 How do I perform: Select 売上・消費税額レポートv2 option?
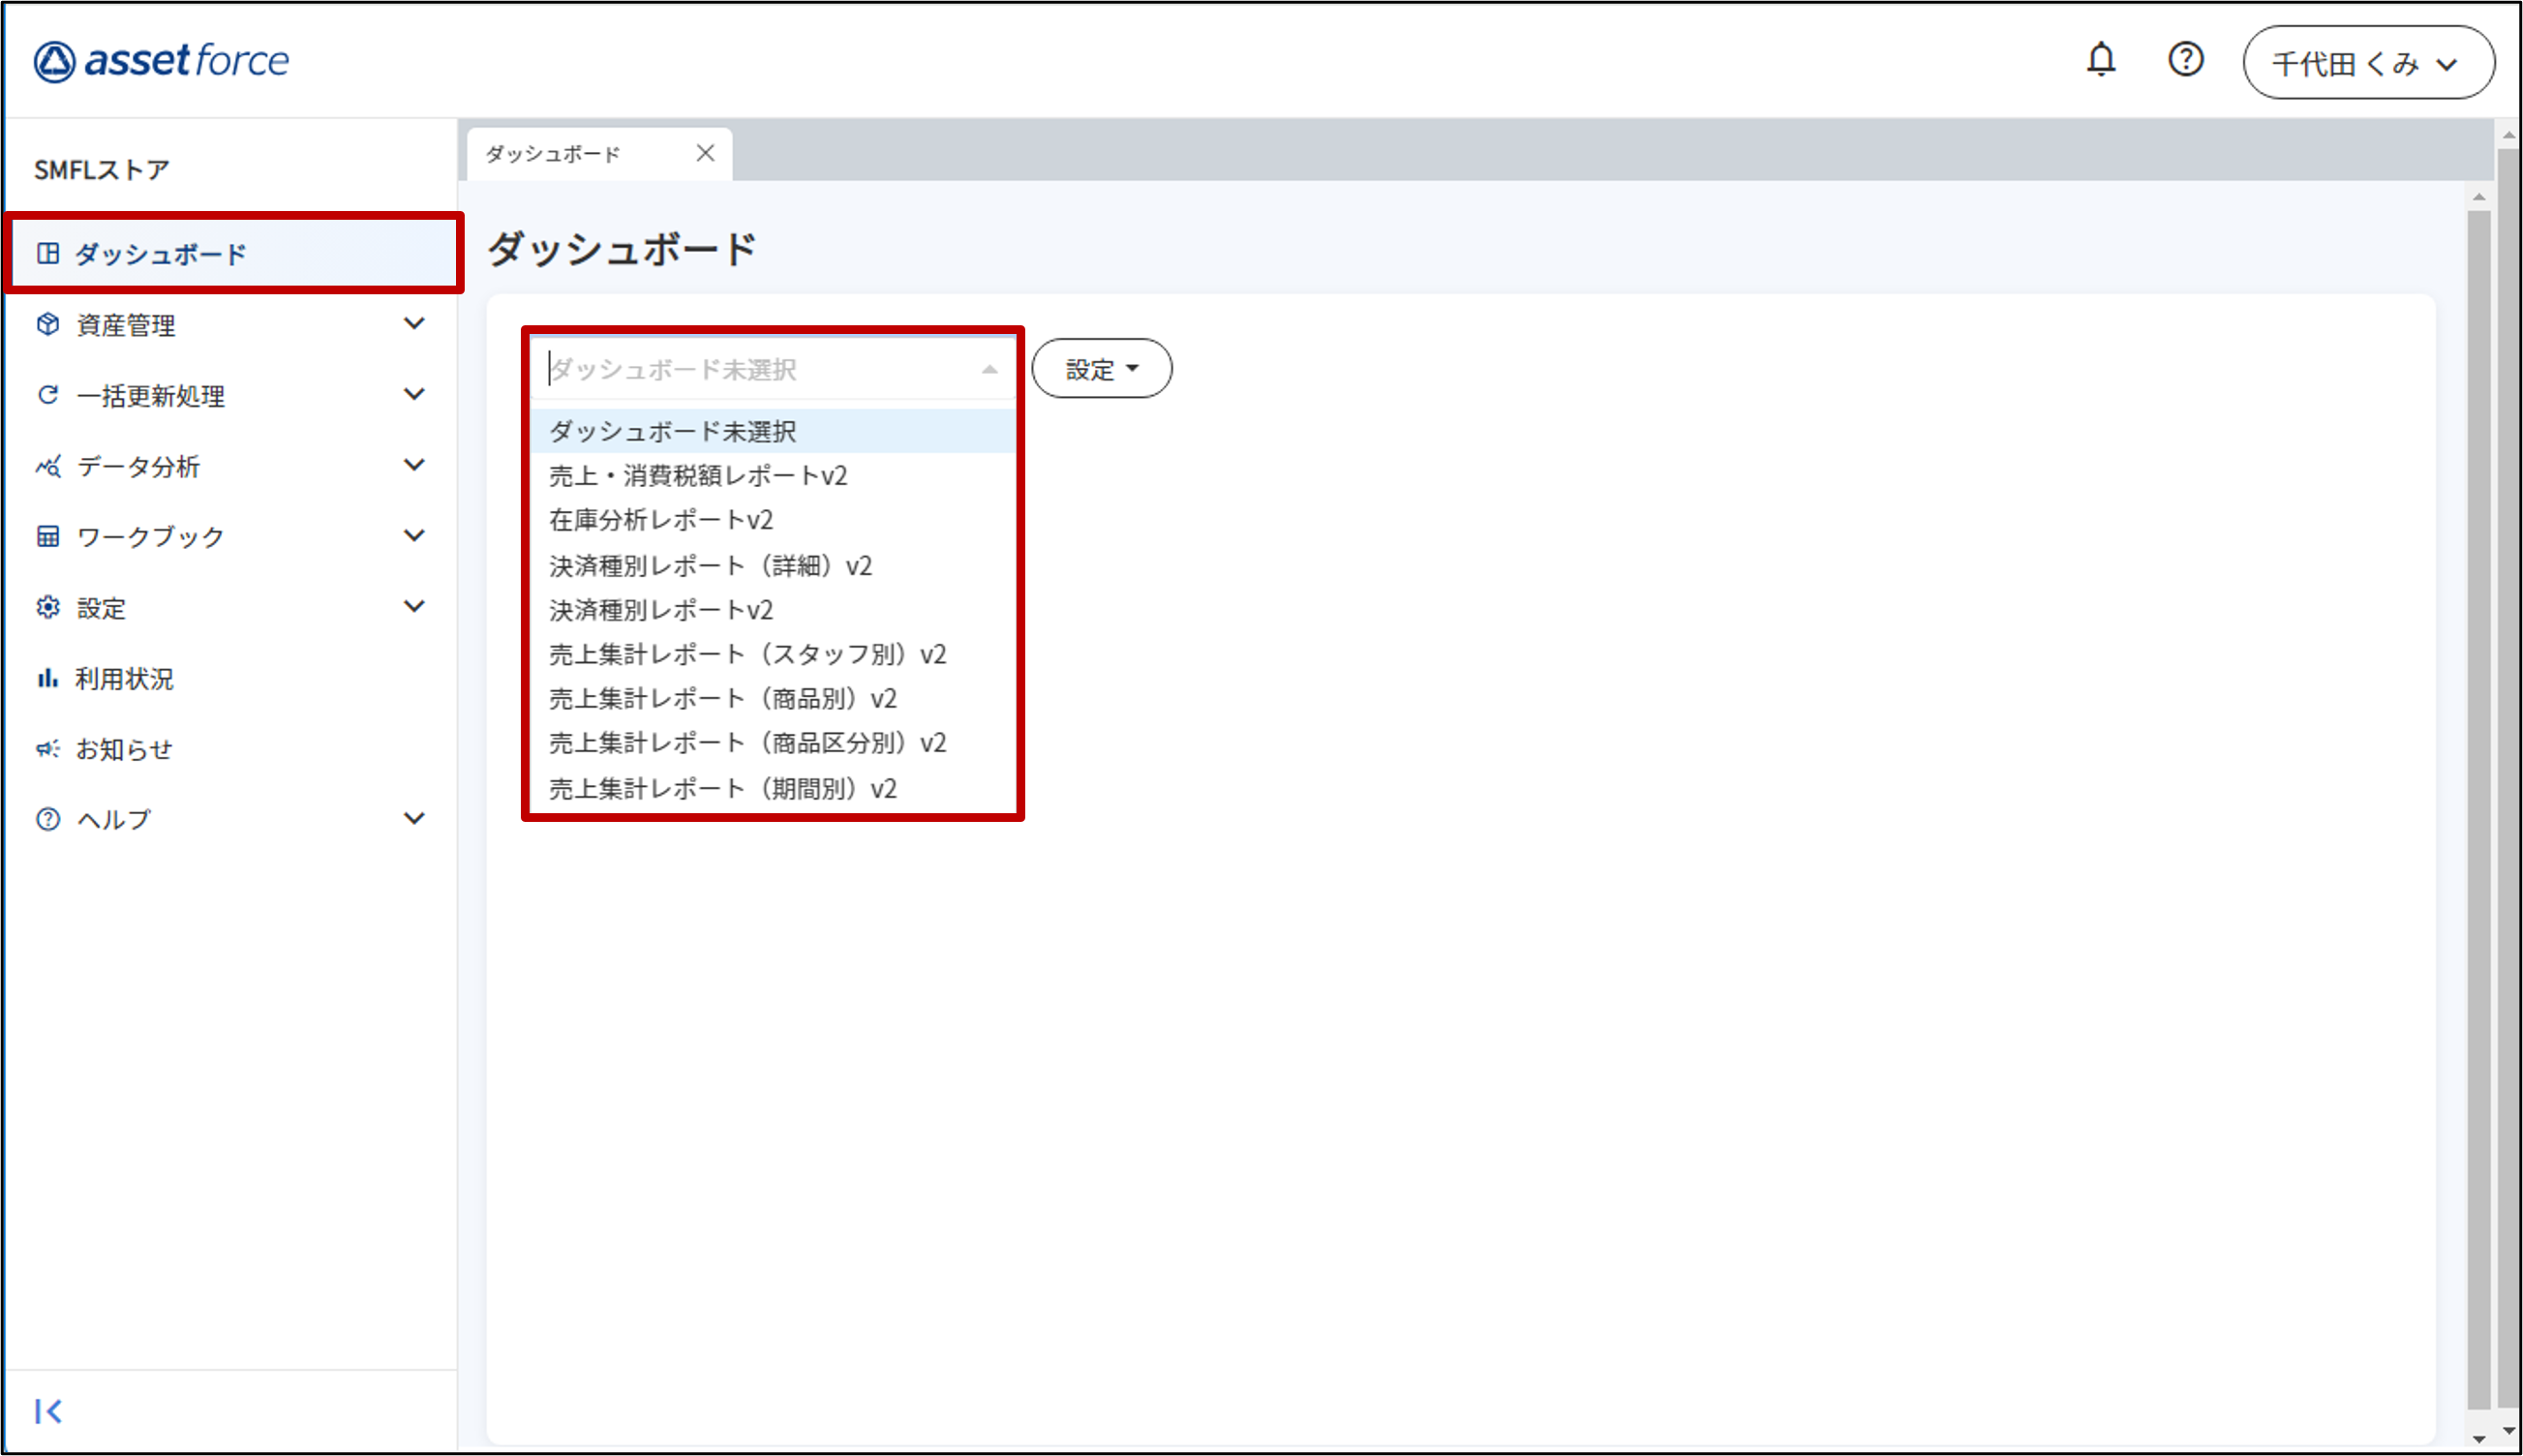point(698,476)
